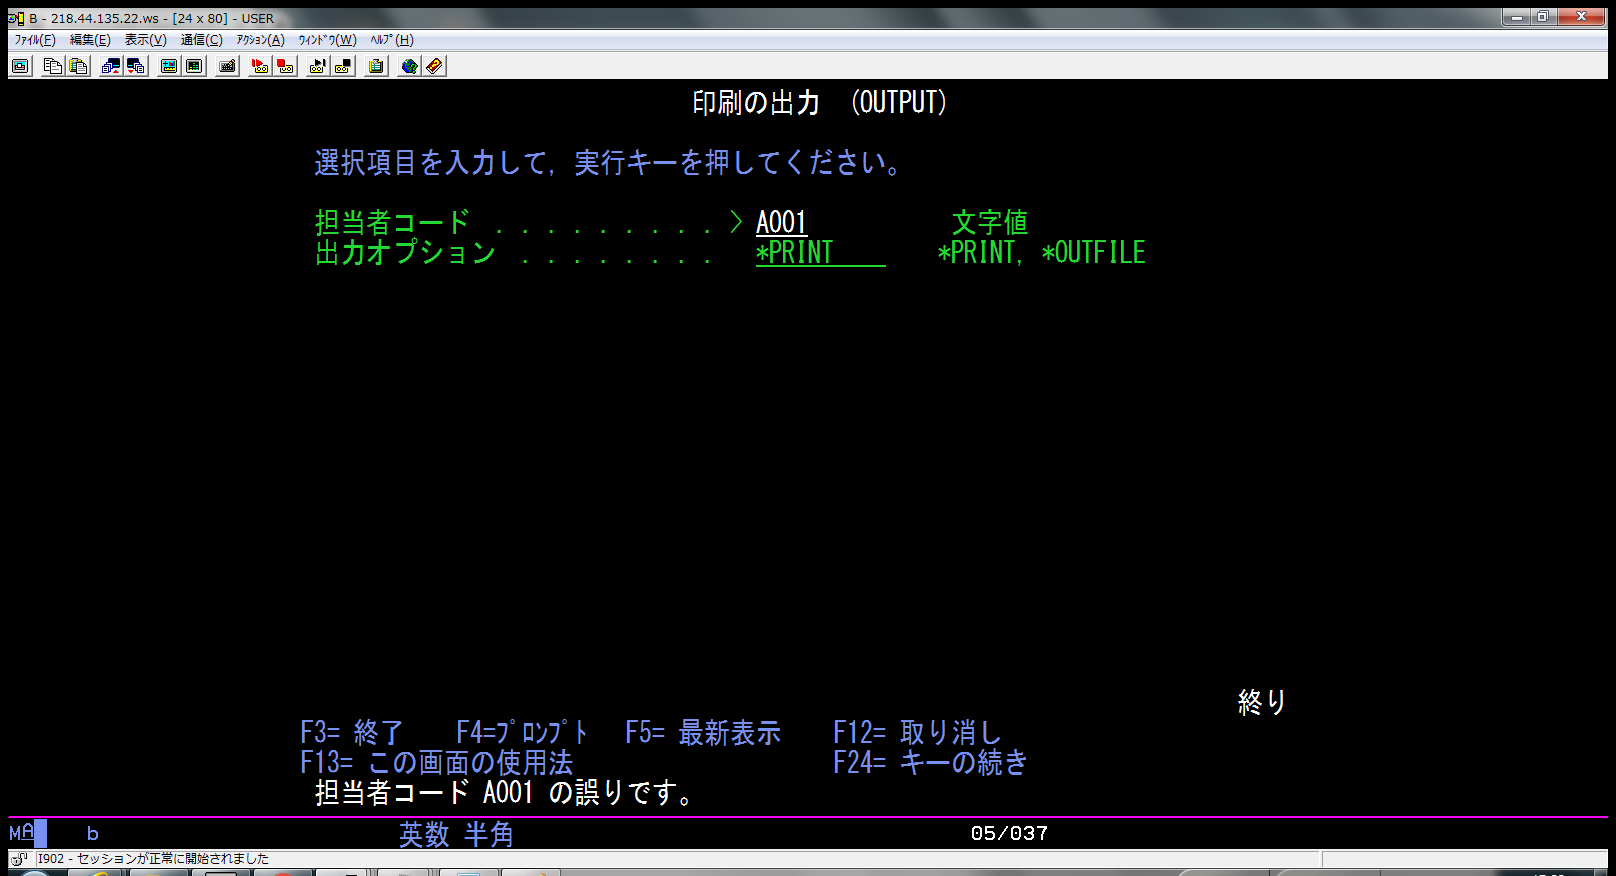
Task: Open the ﾍﾙﾌﾟ(H) menu
Action: pos(391,40)
